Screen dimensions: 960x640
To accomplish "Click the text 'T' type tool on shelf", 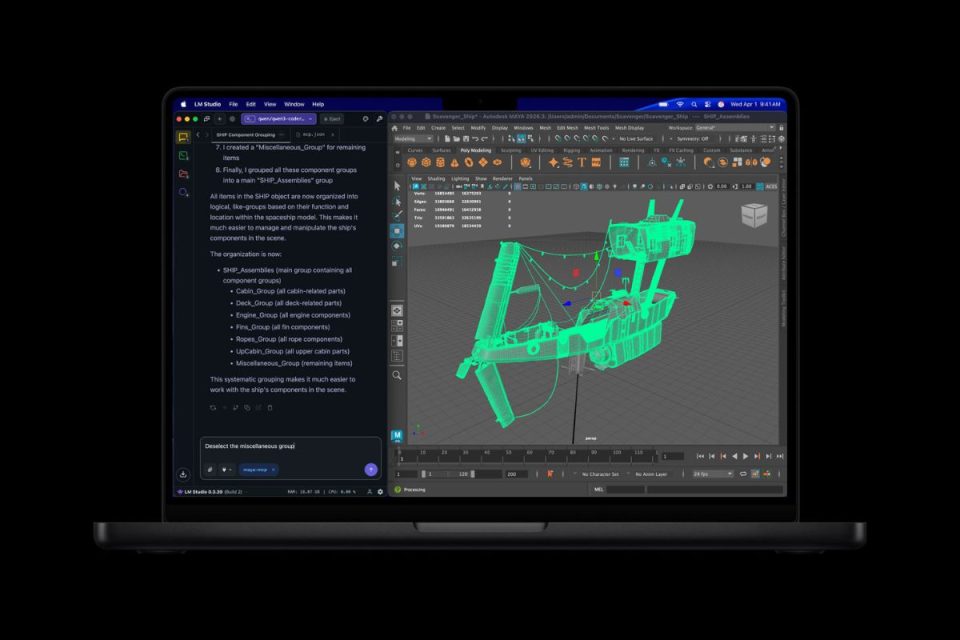I will [581, 162].
